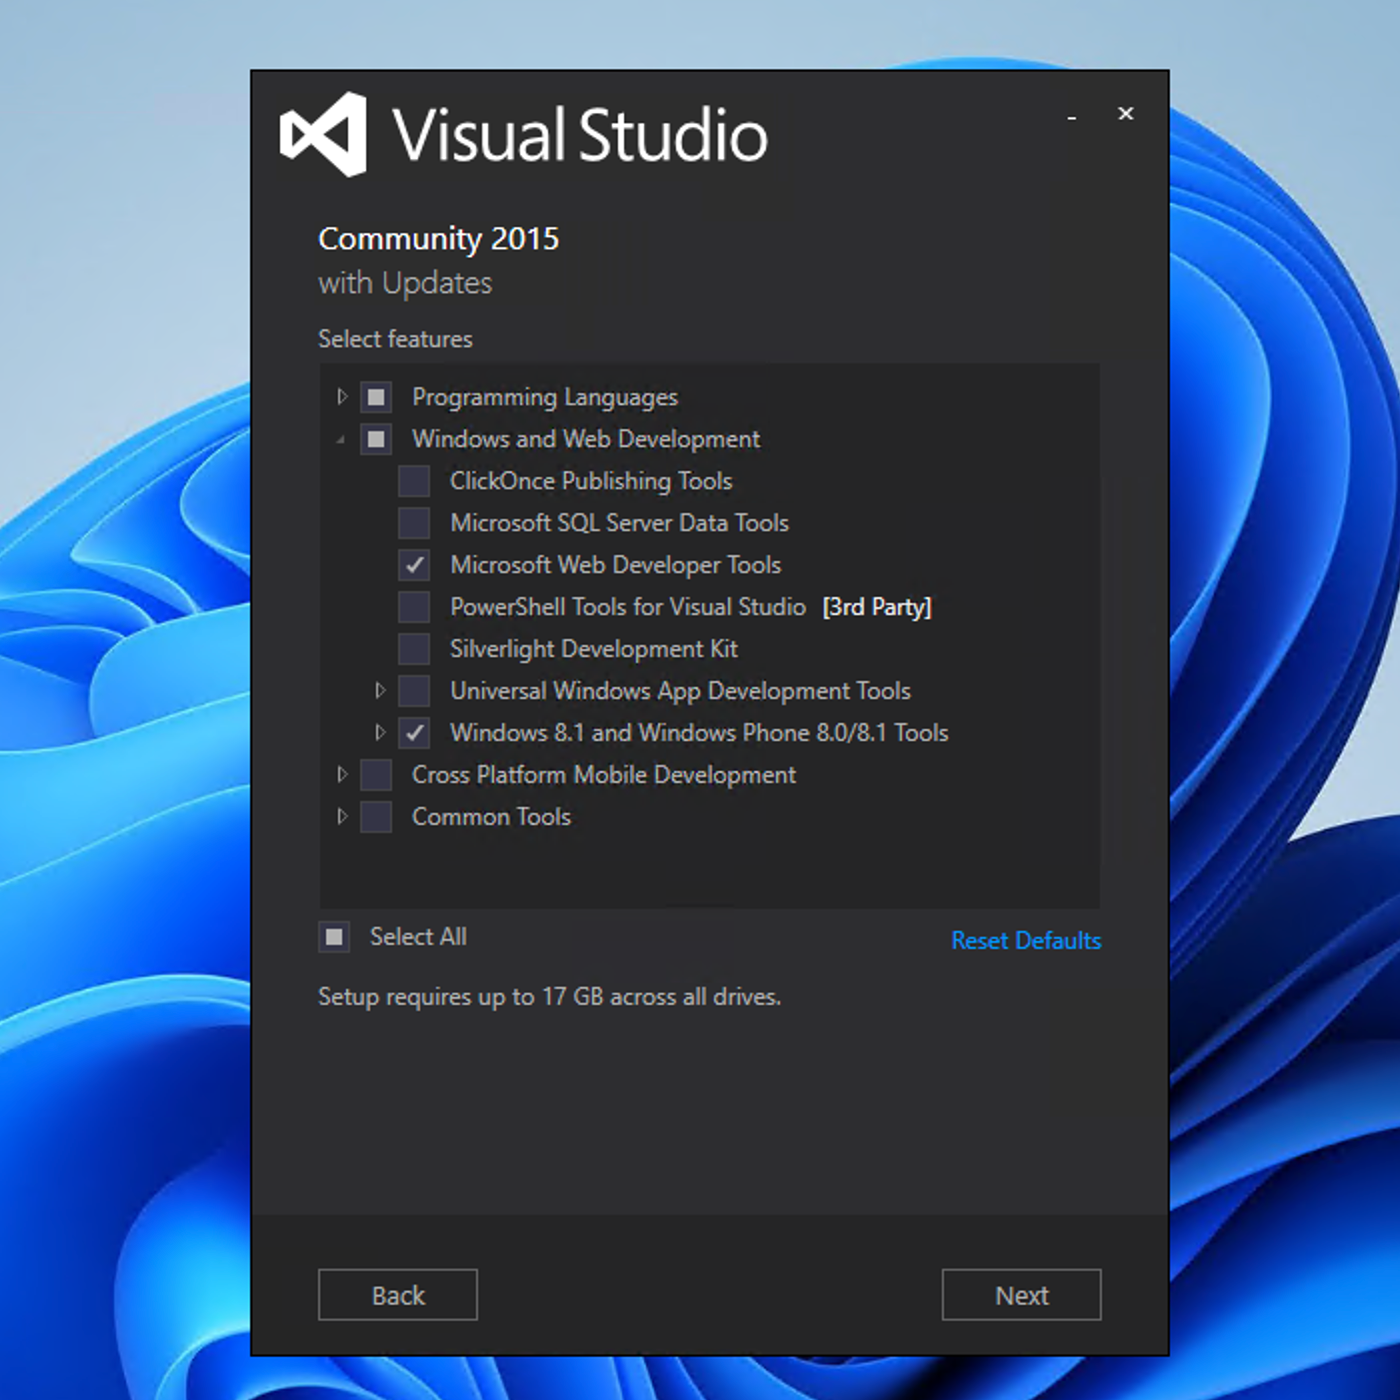1400x1400 pixels.
Task: Collapse the Windows and Web Development node
Action: [341, 440]
